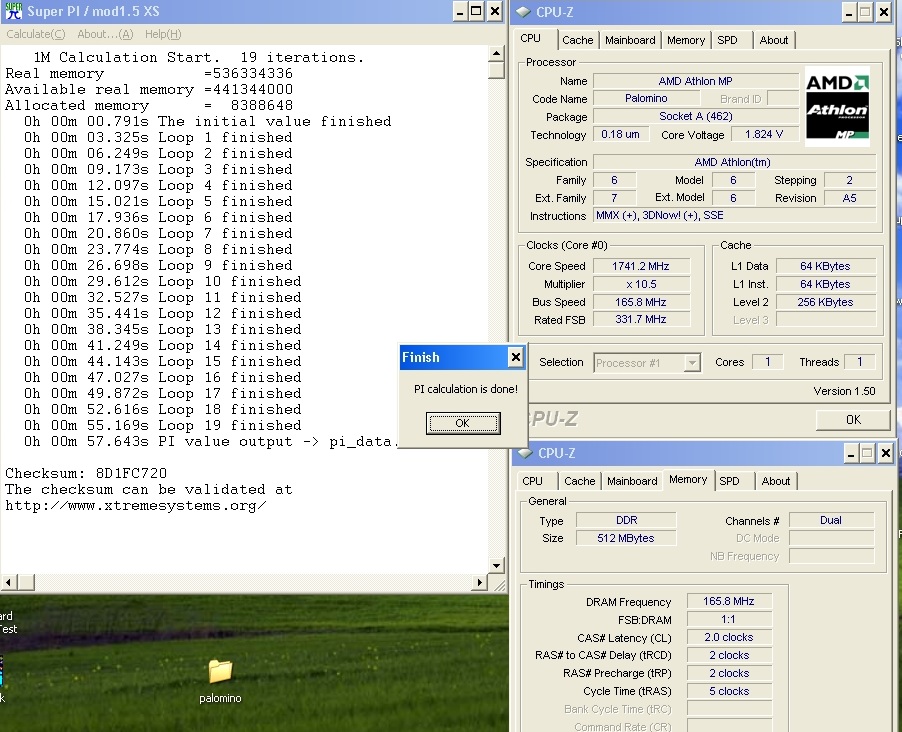Switch to Mainboard tab in upper CPU-Z

click(630, 40)
